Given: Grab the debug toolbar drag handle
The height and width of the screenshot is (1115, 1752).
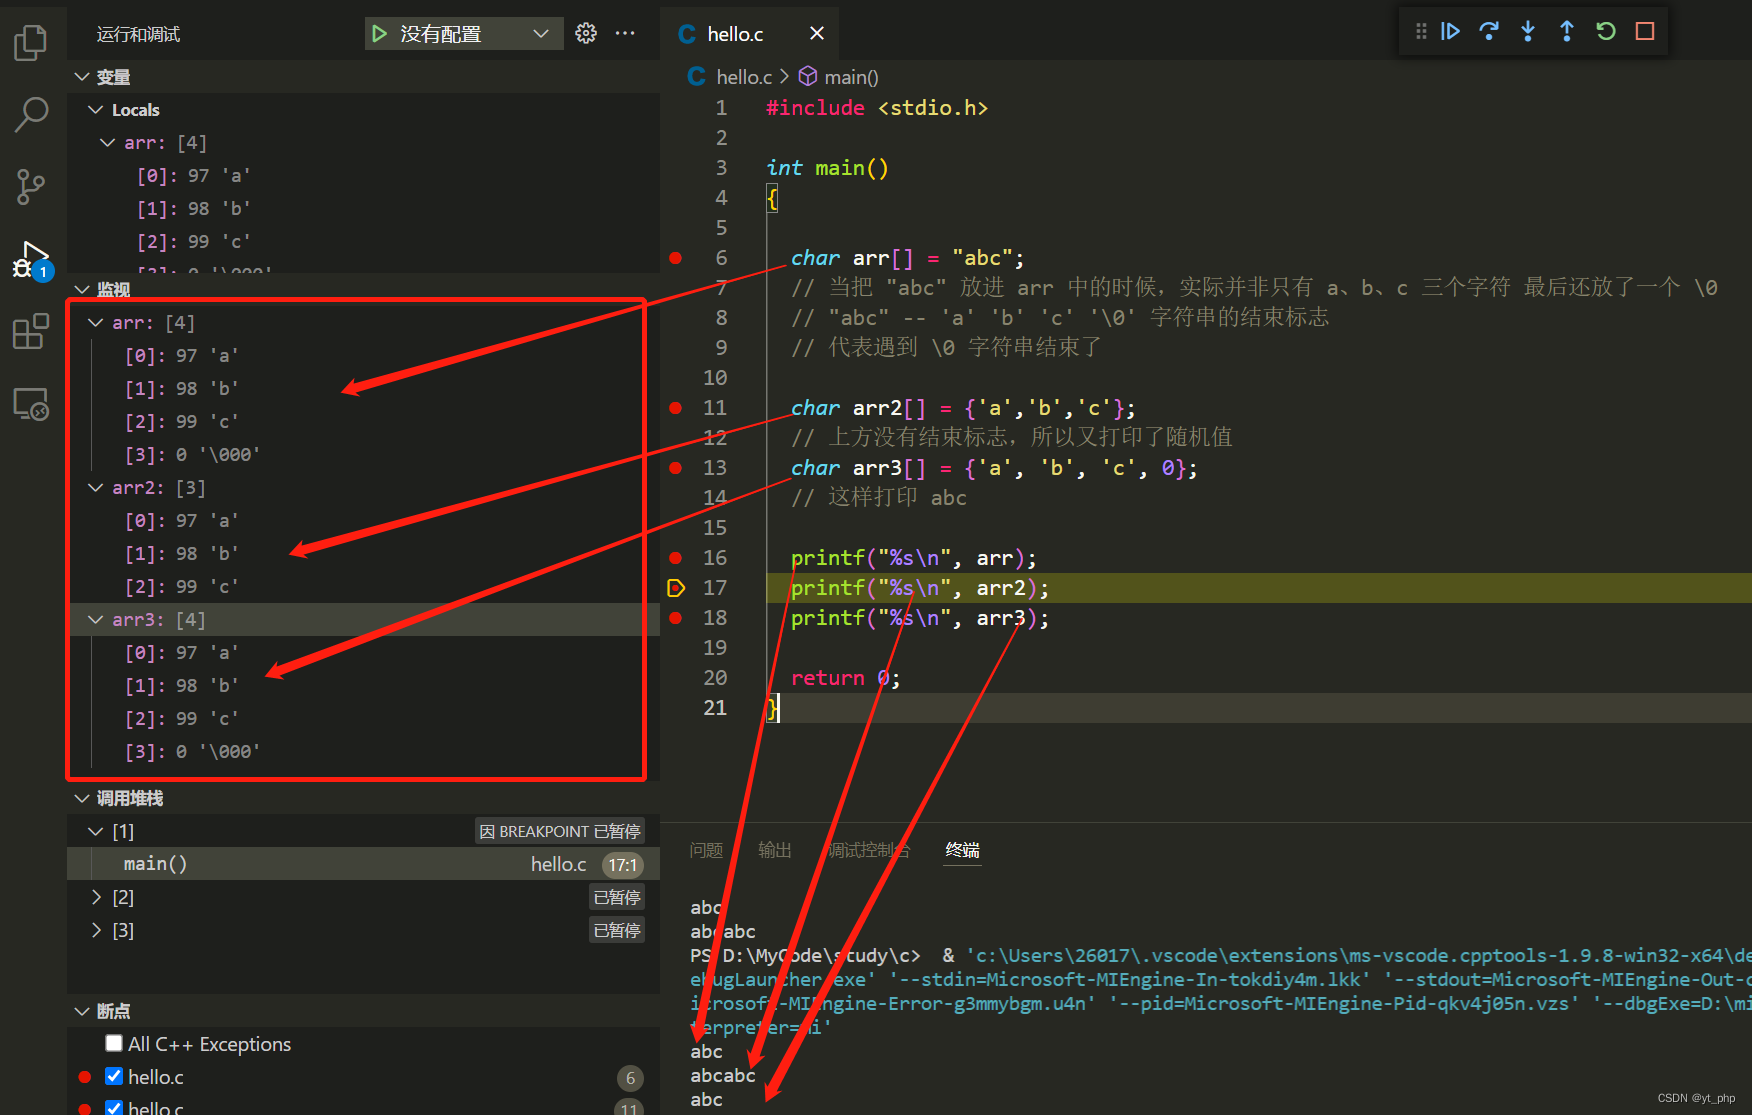Looking at the screenshot, I should 1421,31.
